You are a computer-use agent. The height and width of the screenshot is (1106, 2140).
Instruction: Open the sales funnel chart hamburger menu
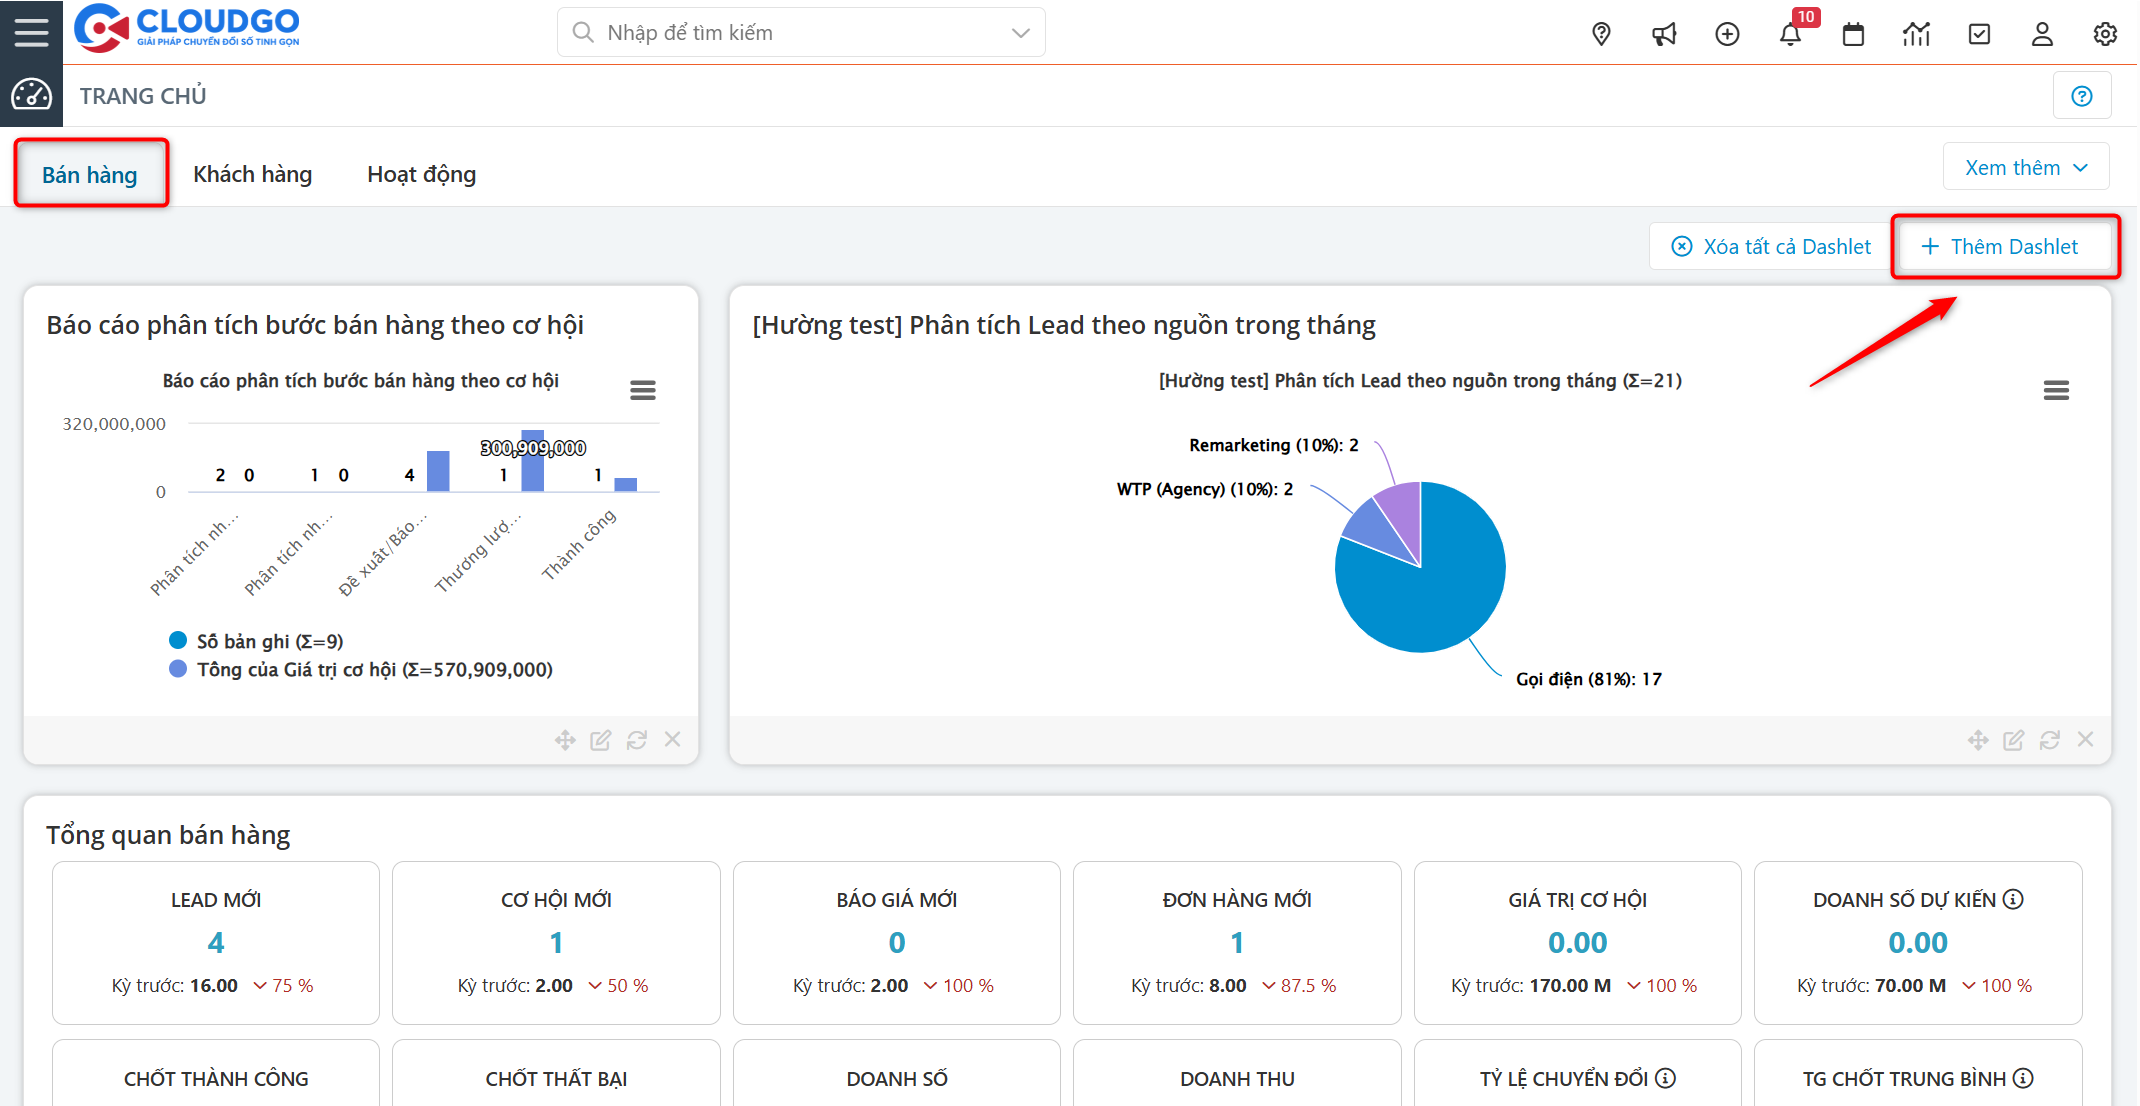tap(643, 390)
